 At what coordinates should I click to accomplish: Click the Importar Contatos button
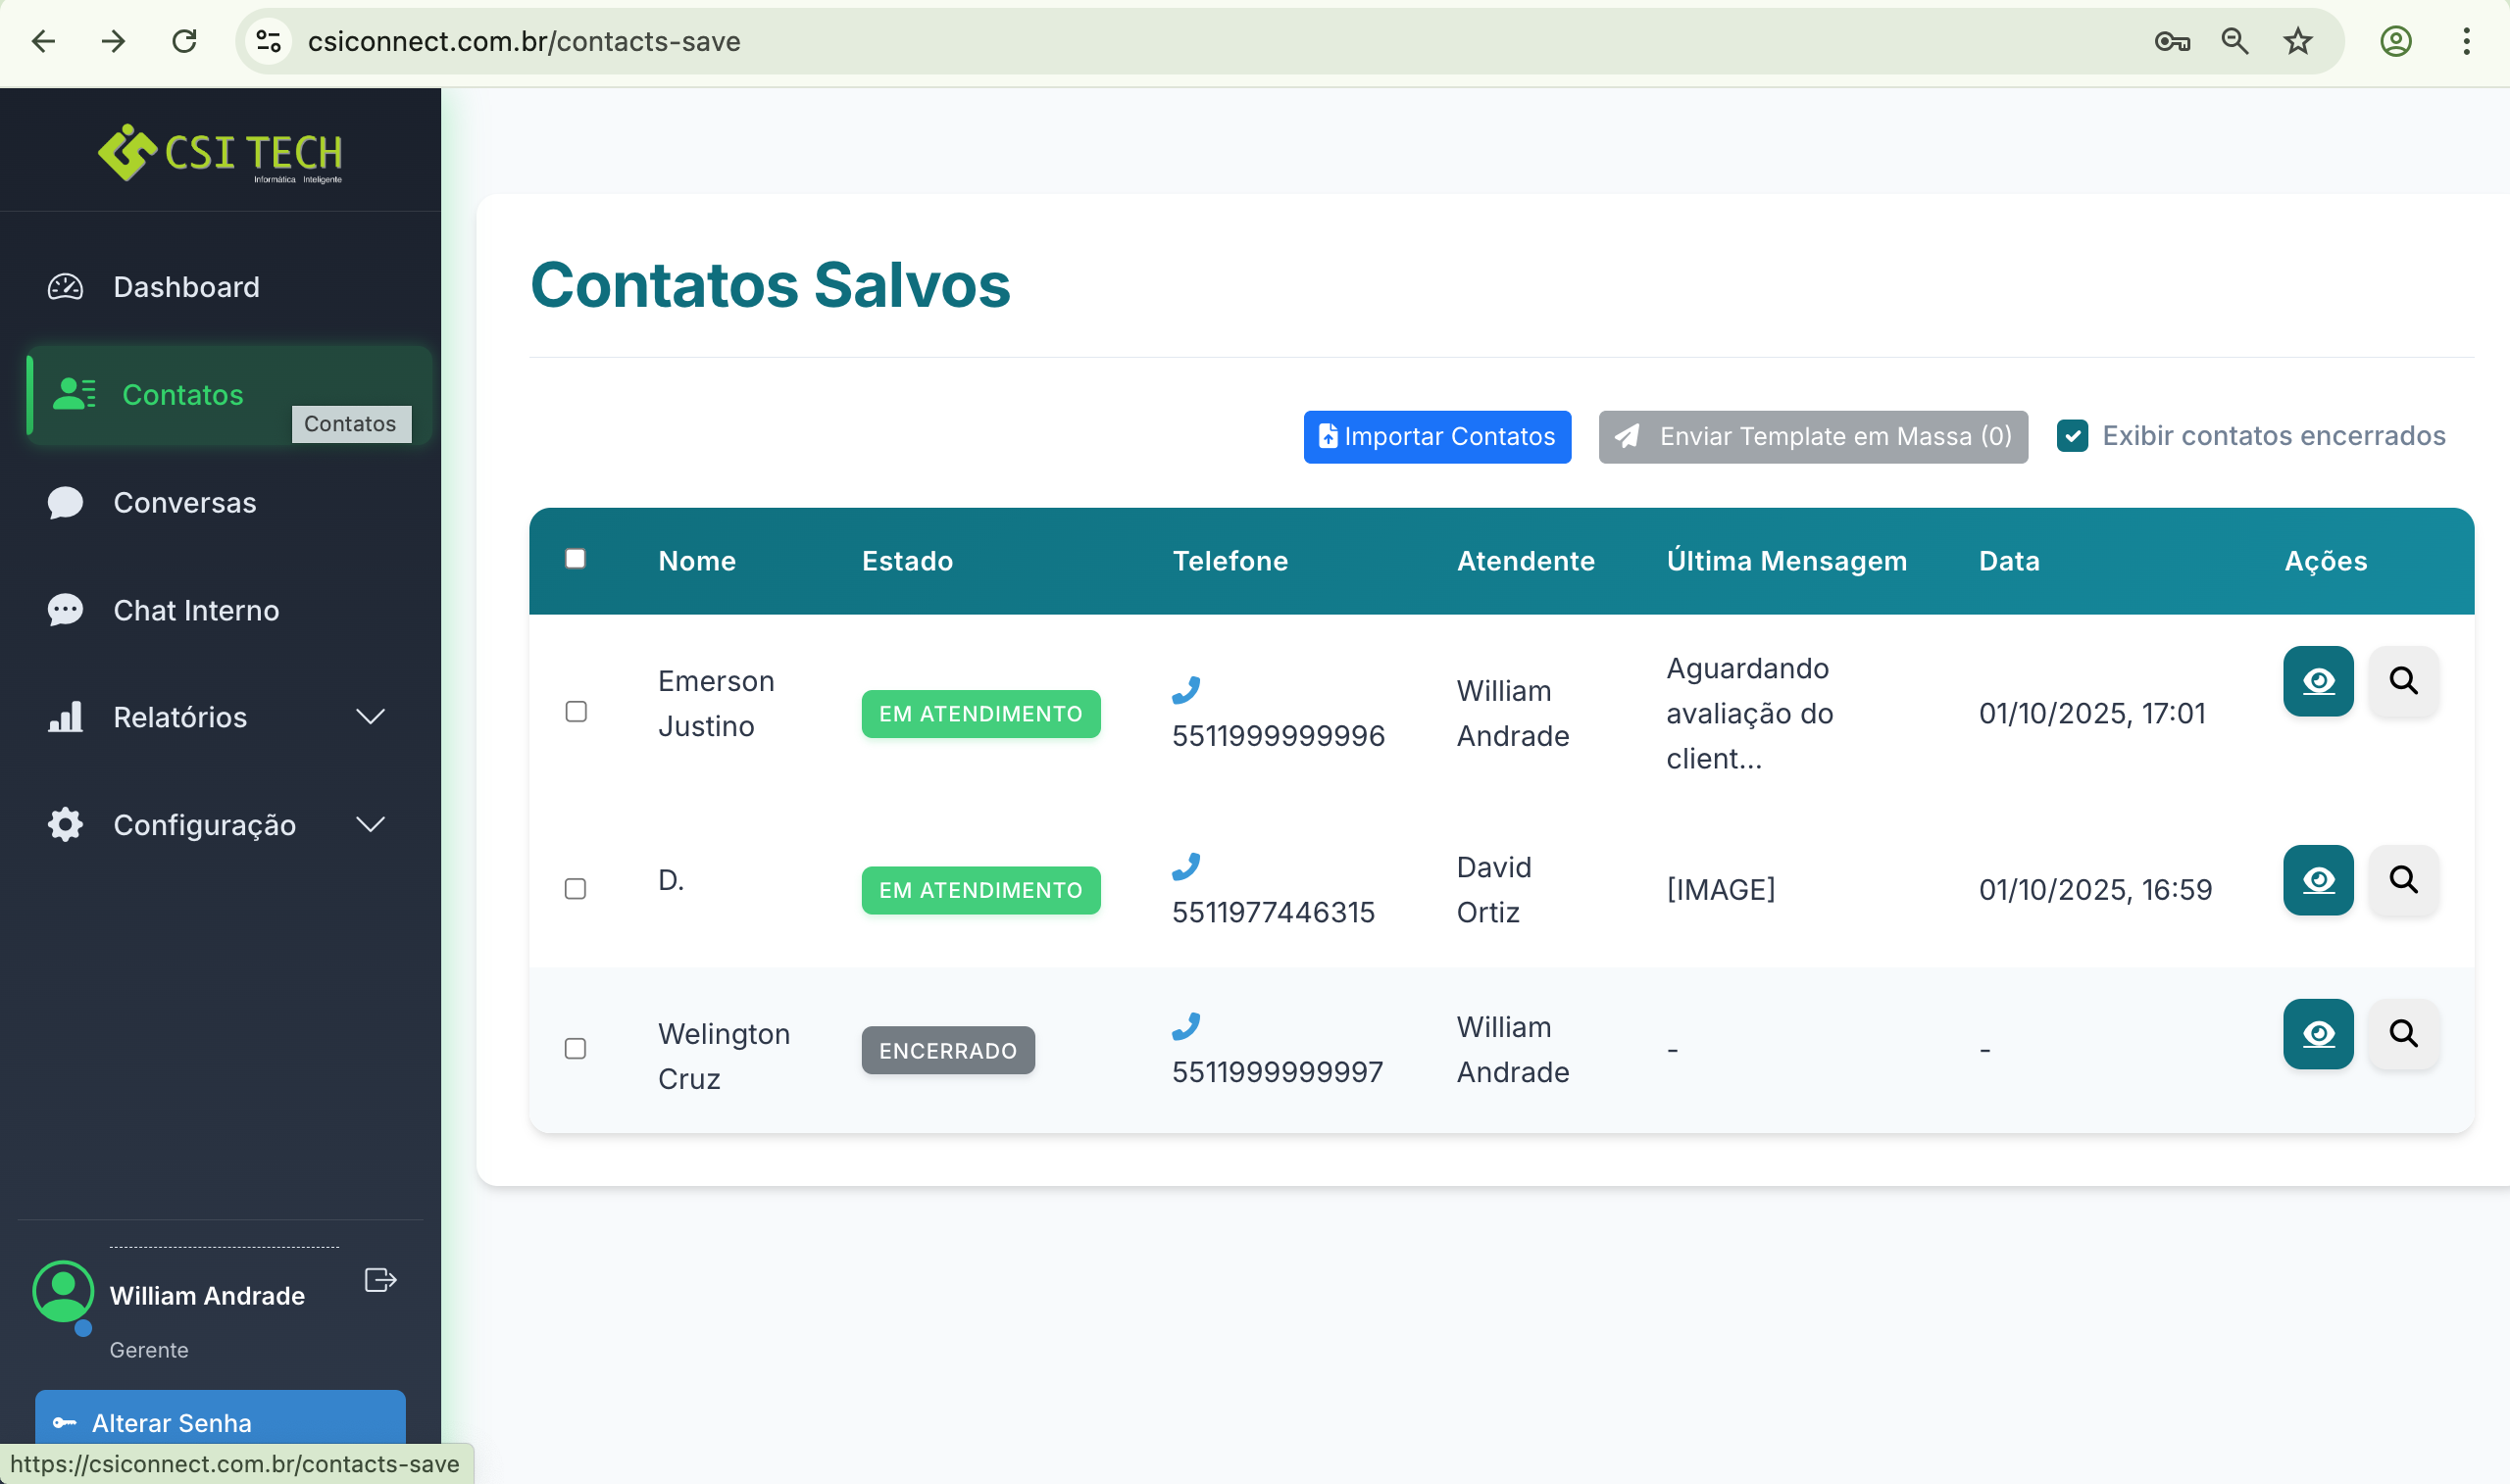point(1436,437)
